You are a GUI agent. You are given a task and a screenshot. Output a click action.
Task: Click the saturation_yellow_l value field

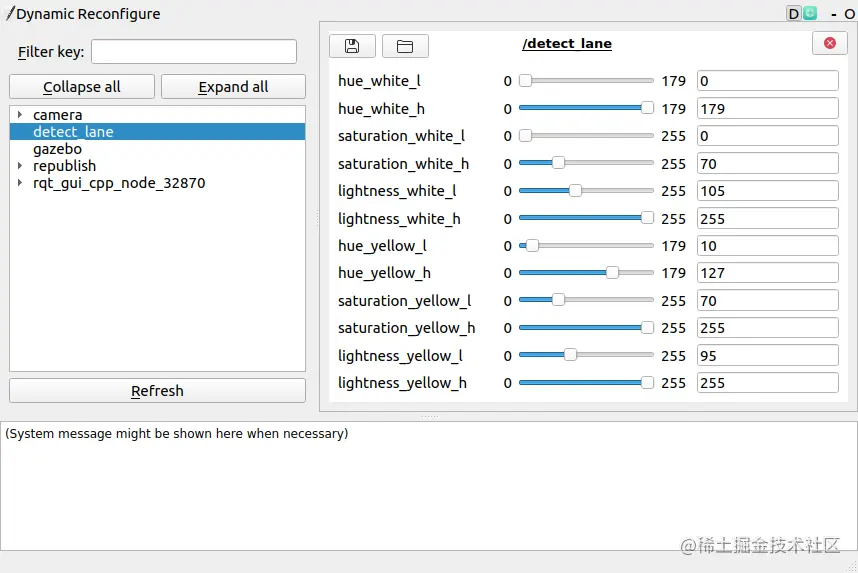(768, 300)
